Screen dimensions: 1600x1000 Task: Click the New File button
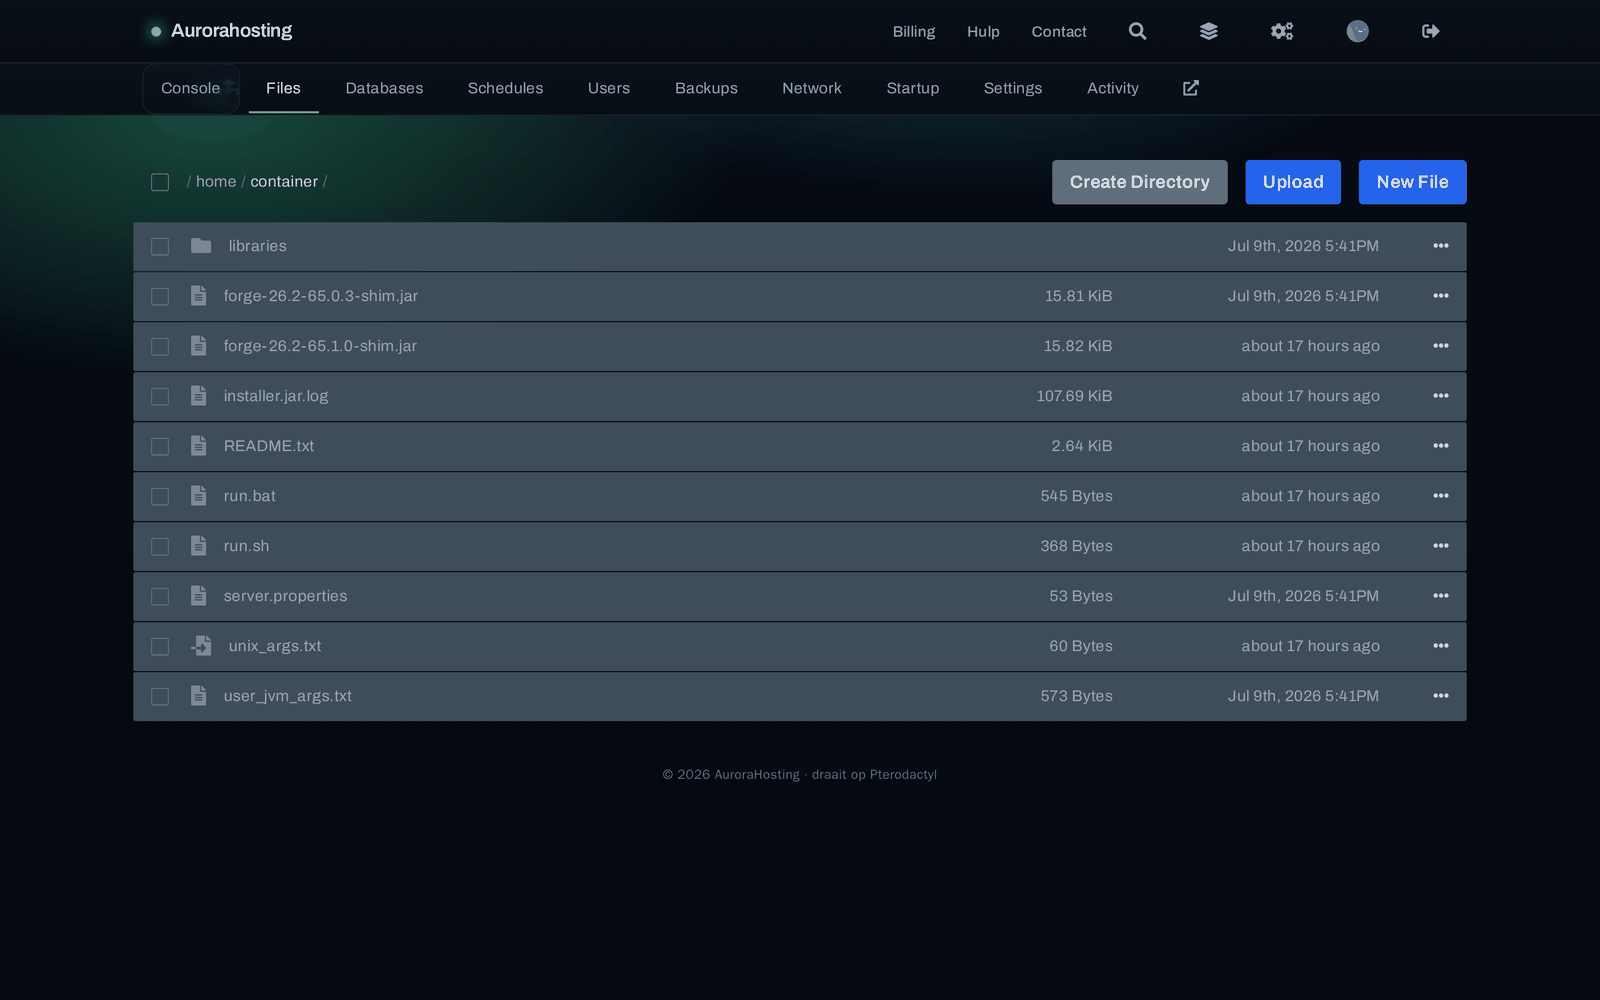pyautogui.click(x=1412, y=182)
